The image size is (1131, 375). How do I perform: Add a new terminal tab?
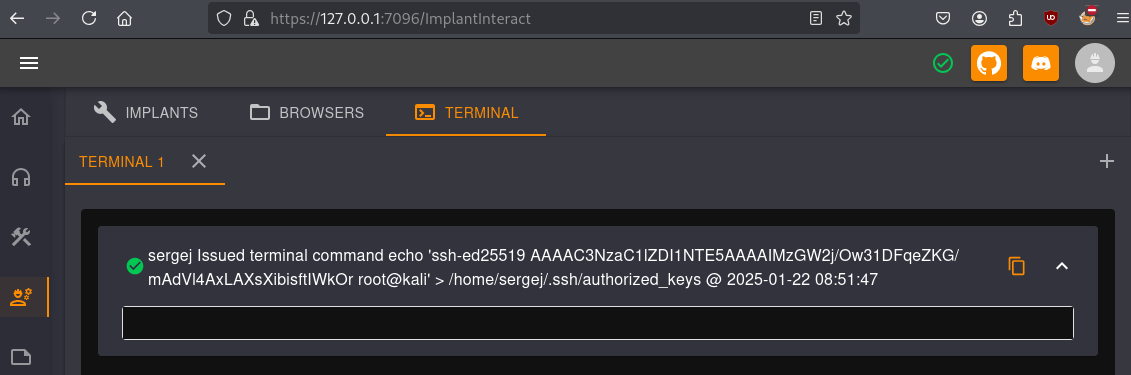(x=1106, y=162)
